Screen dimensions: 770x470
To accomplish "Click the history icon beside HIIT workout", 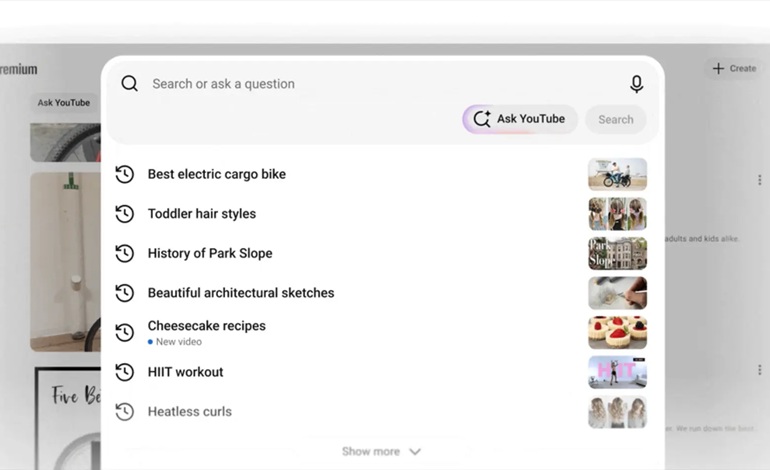I will [125, 372].
